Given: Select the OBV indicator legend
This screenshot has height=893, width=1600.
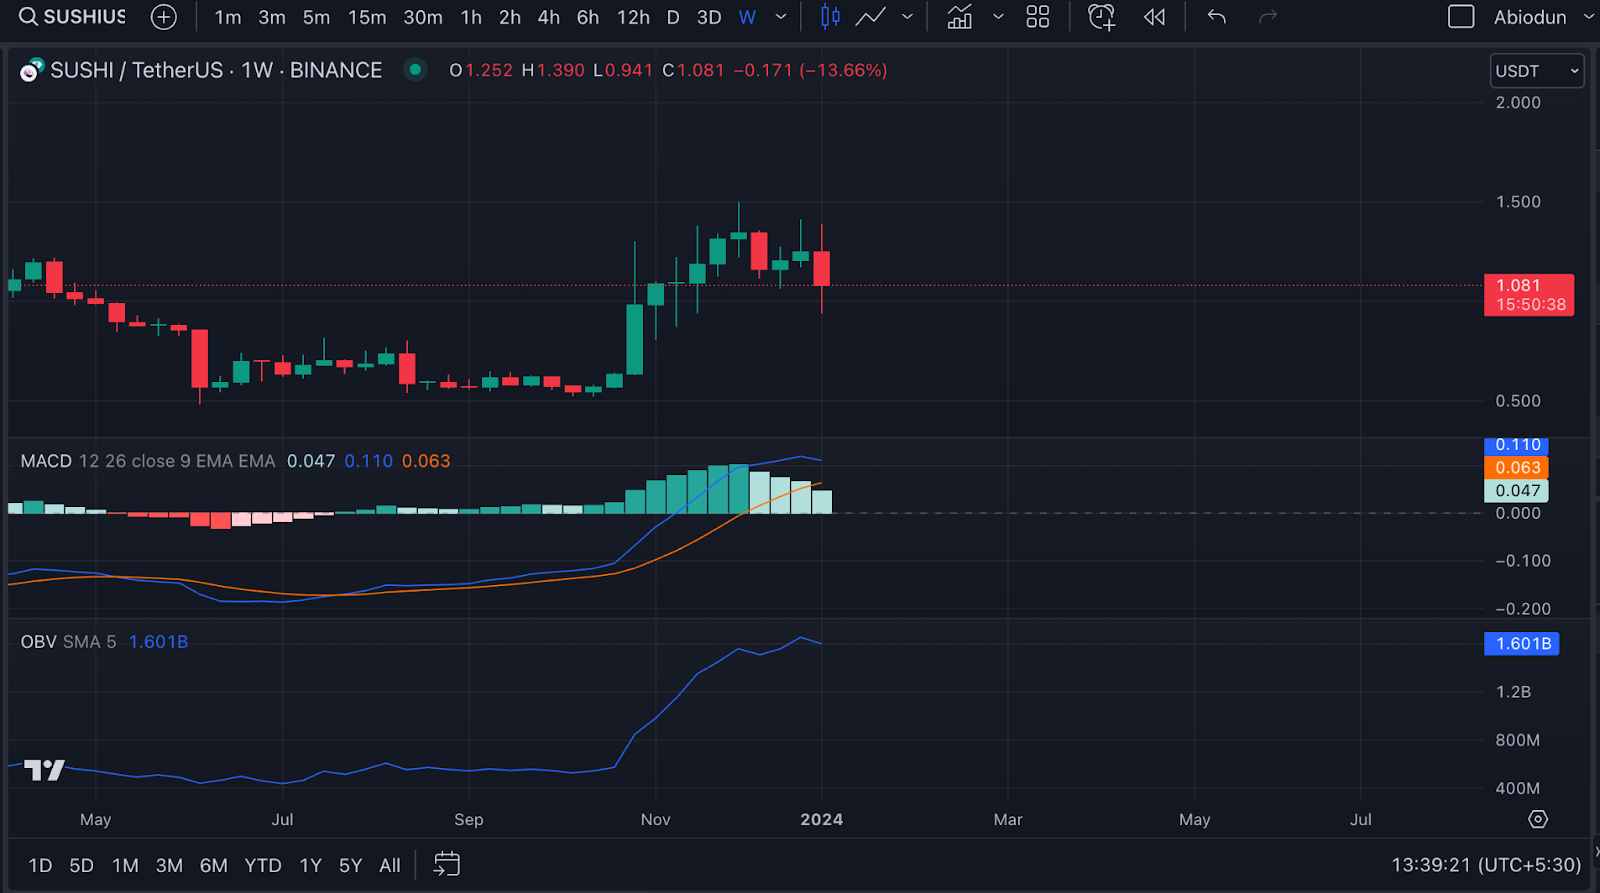Looking at the screenshot, I should pos(39,642).
